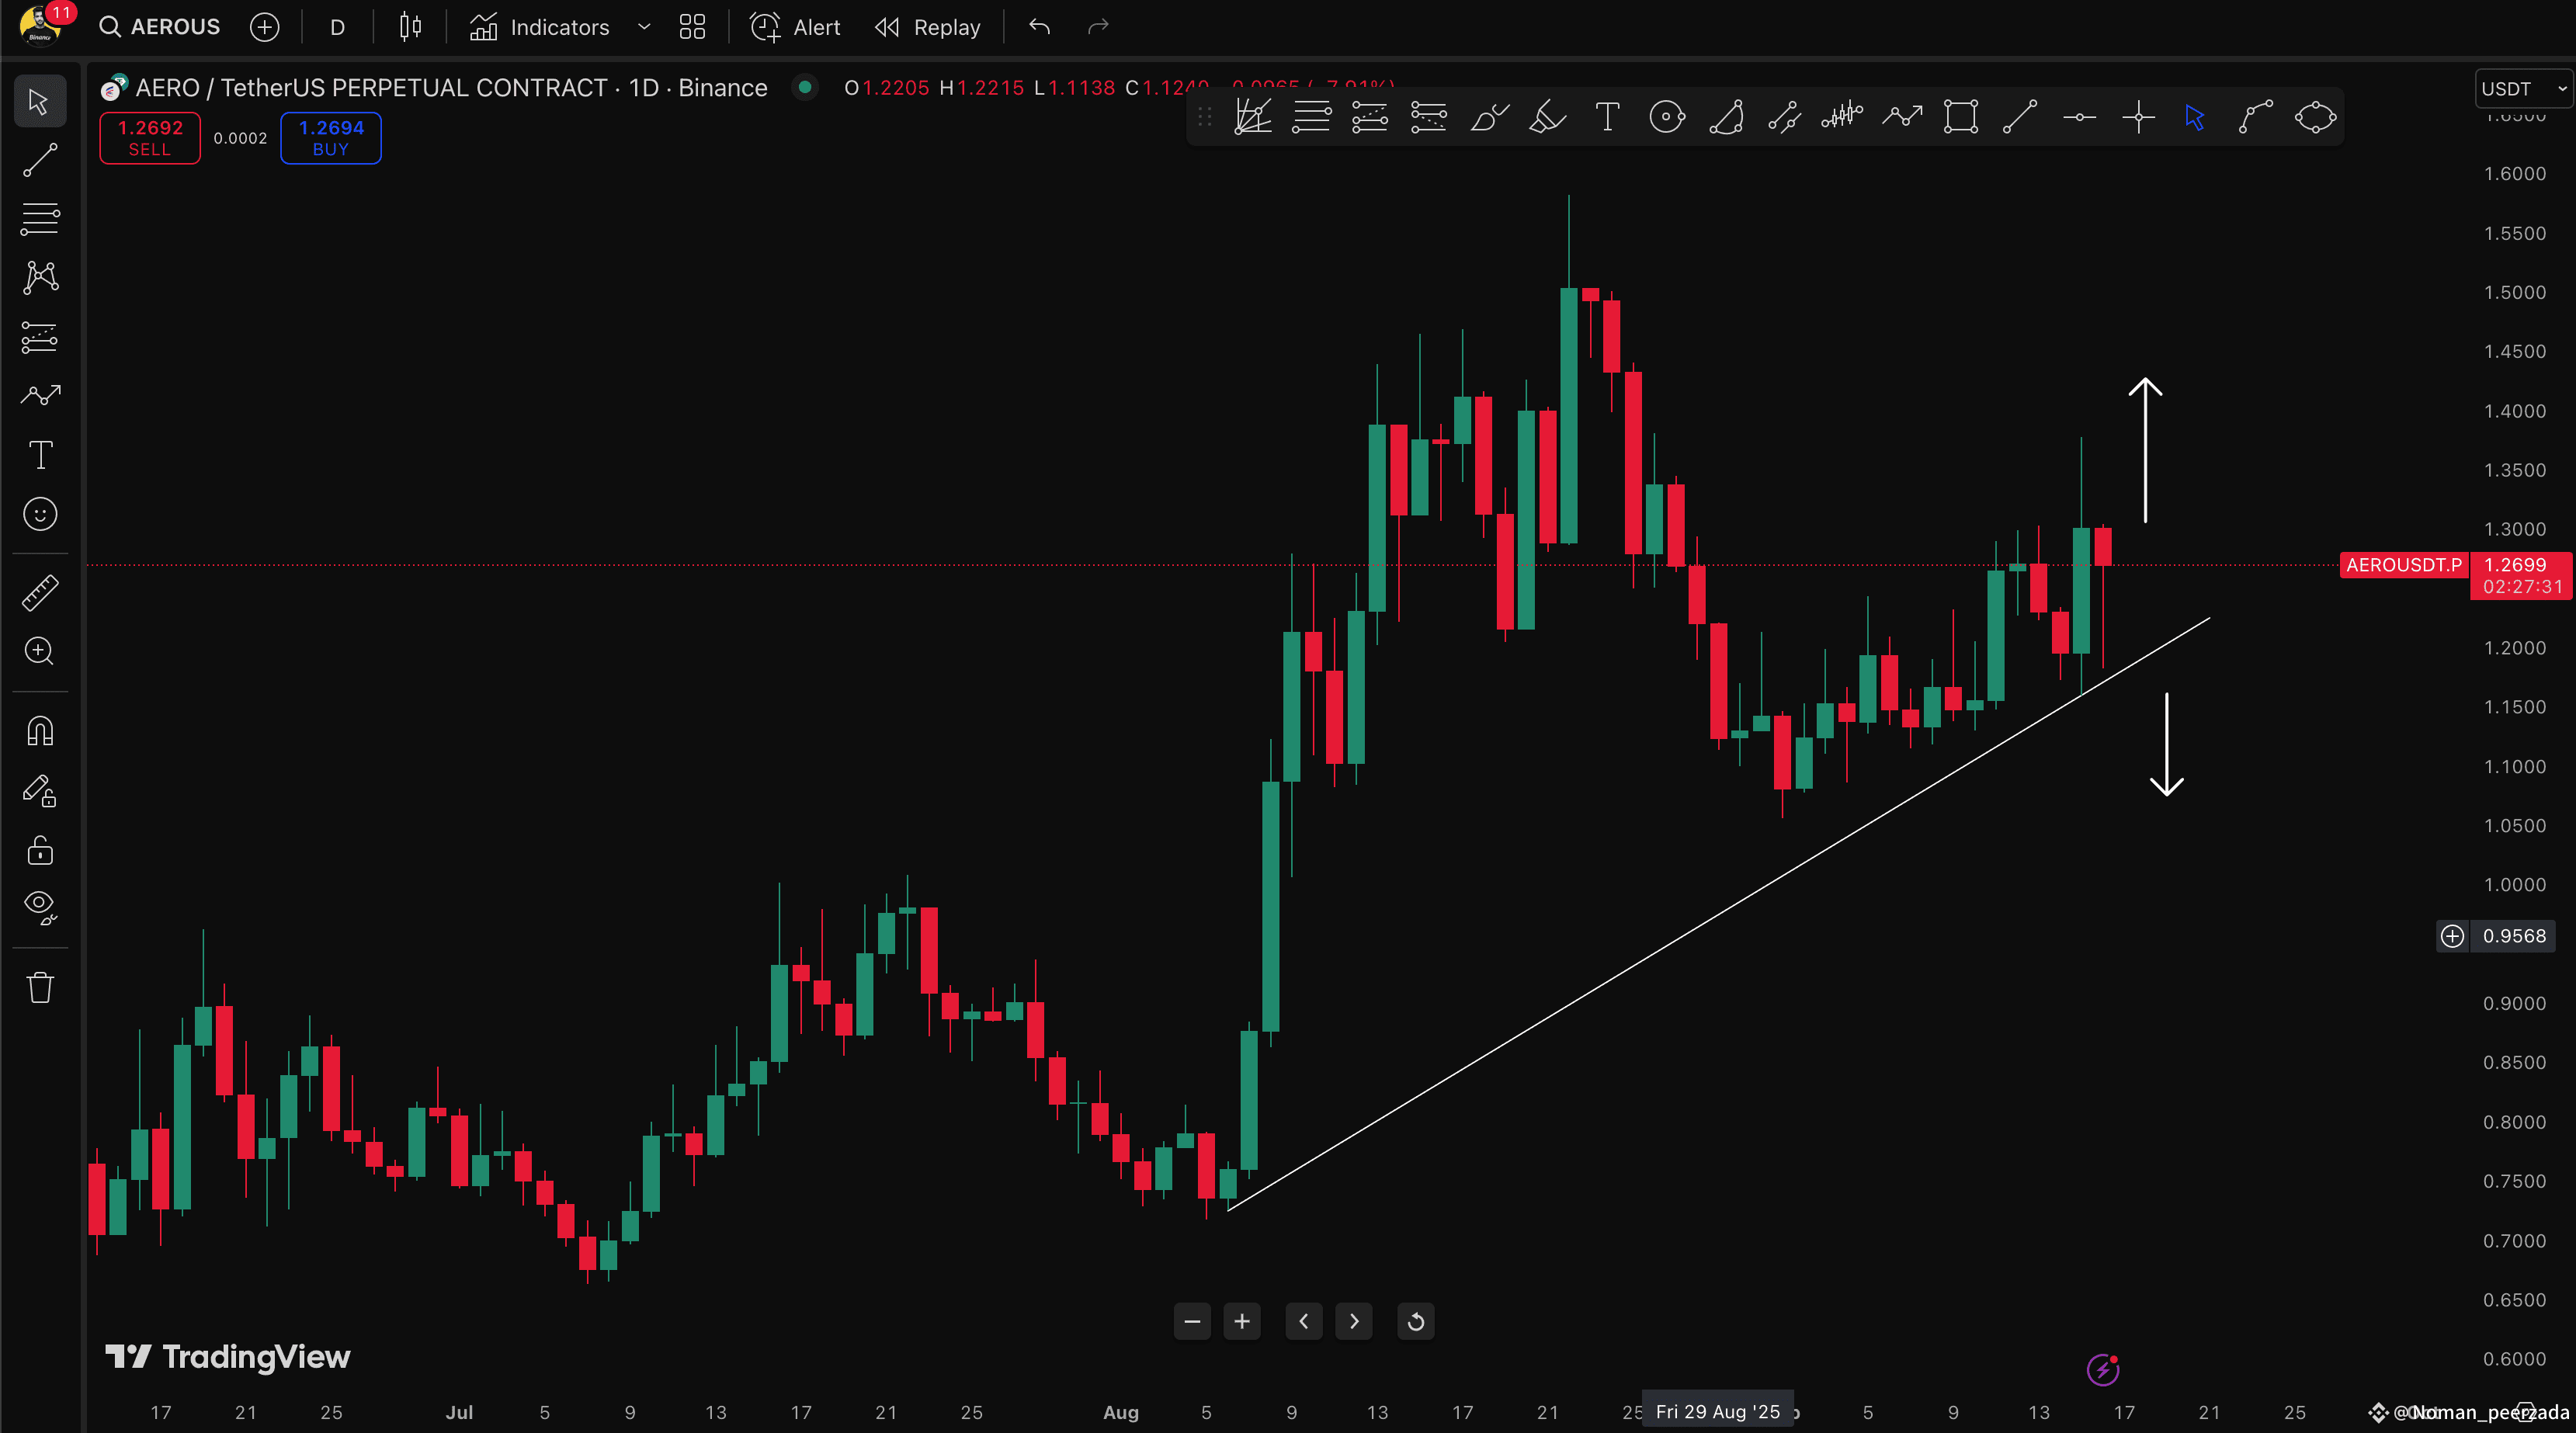Select the horizontal levels tool in floating toolbar

coord(1311,117)
